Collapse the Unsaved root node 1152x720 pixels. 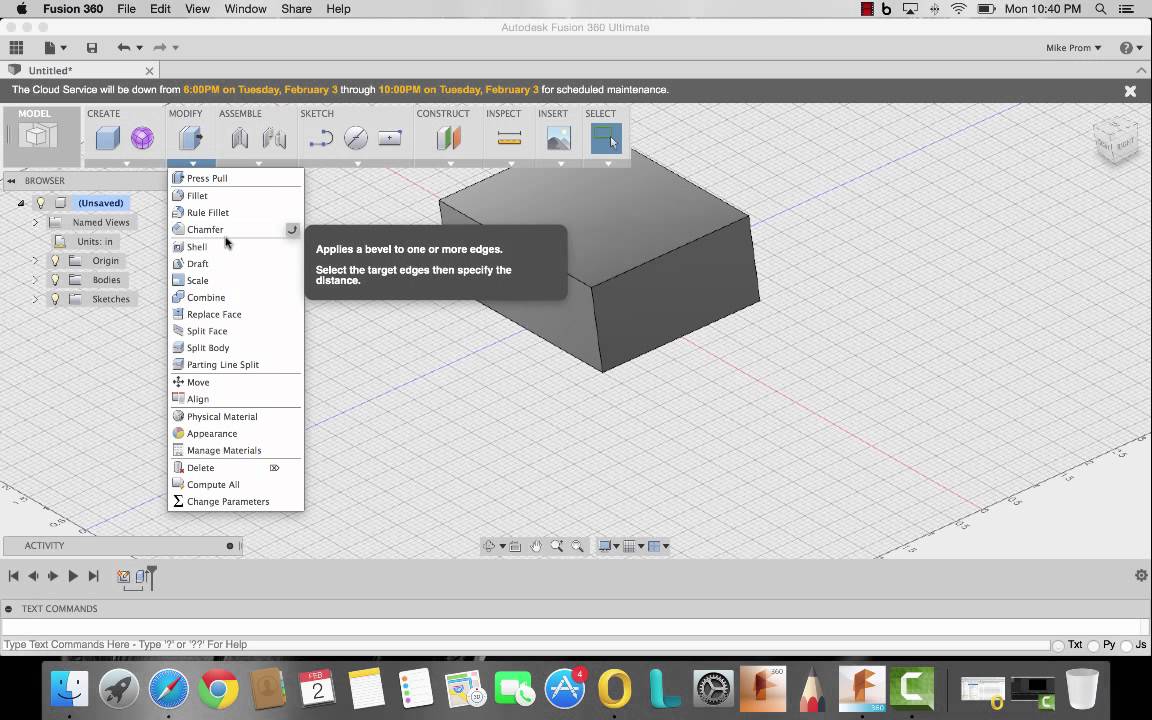click(x=21, y=203)
